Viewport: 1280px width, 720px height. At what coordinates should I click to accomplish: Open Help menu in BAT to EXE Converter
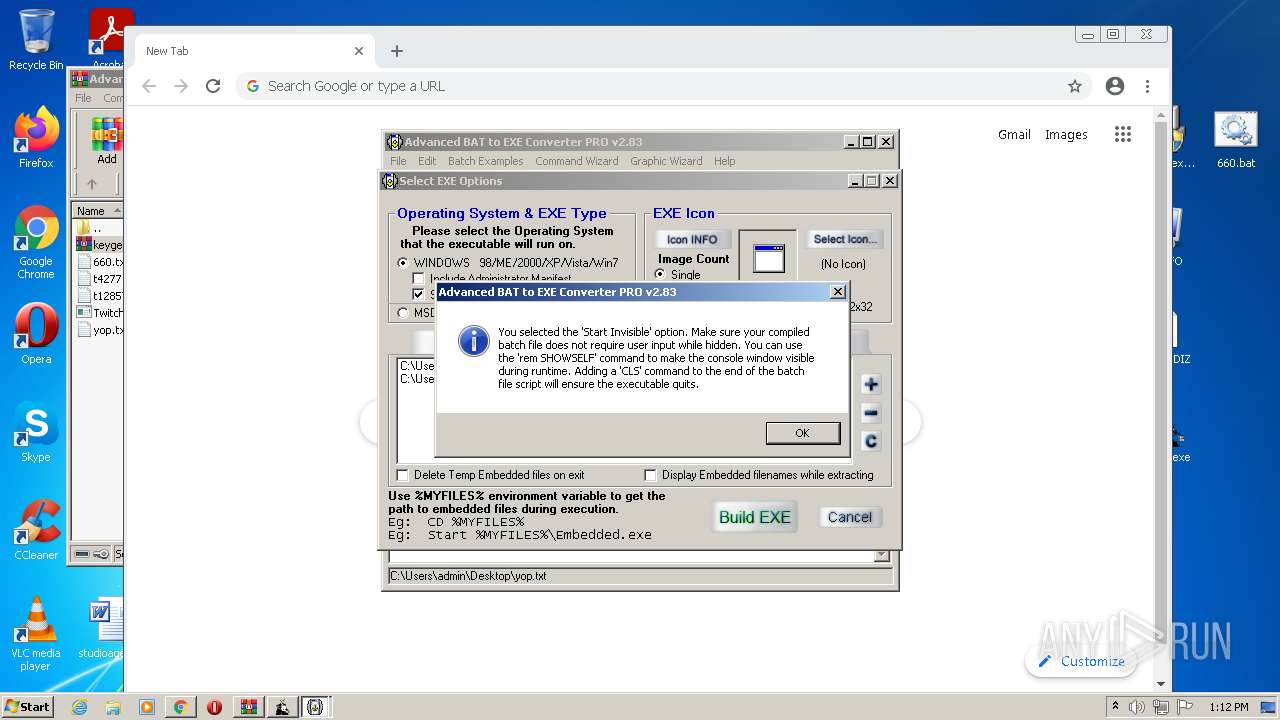(725, 161)
